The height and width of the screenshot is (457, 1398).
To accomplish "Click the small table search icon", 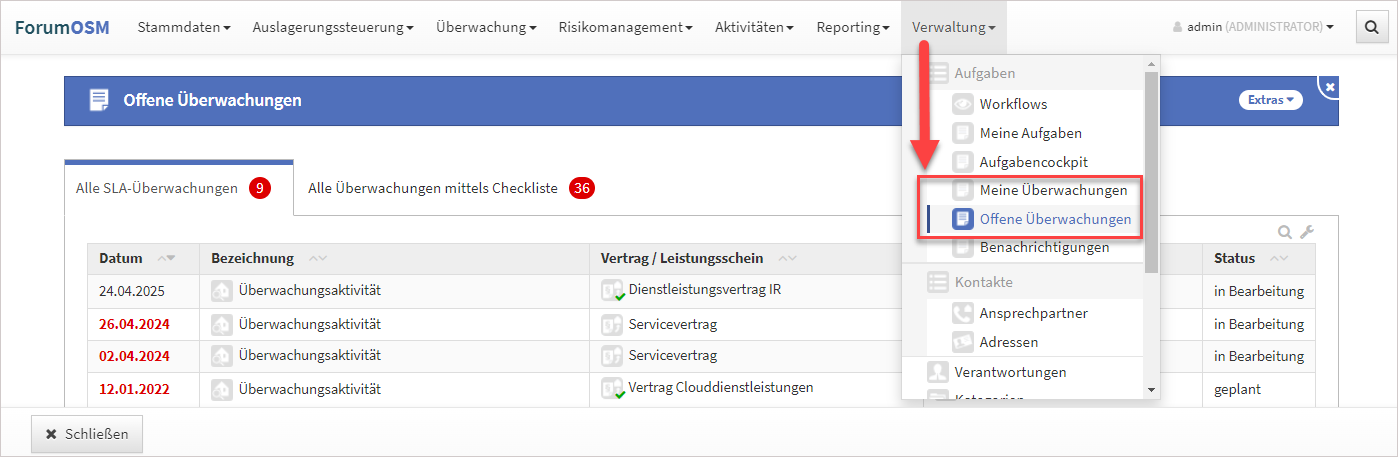I will (1286, 232).
